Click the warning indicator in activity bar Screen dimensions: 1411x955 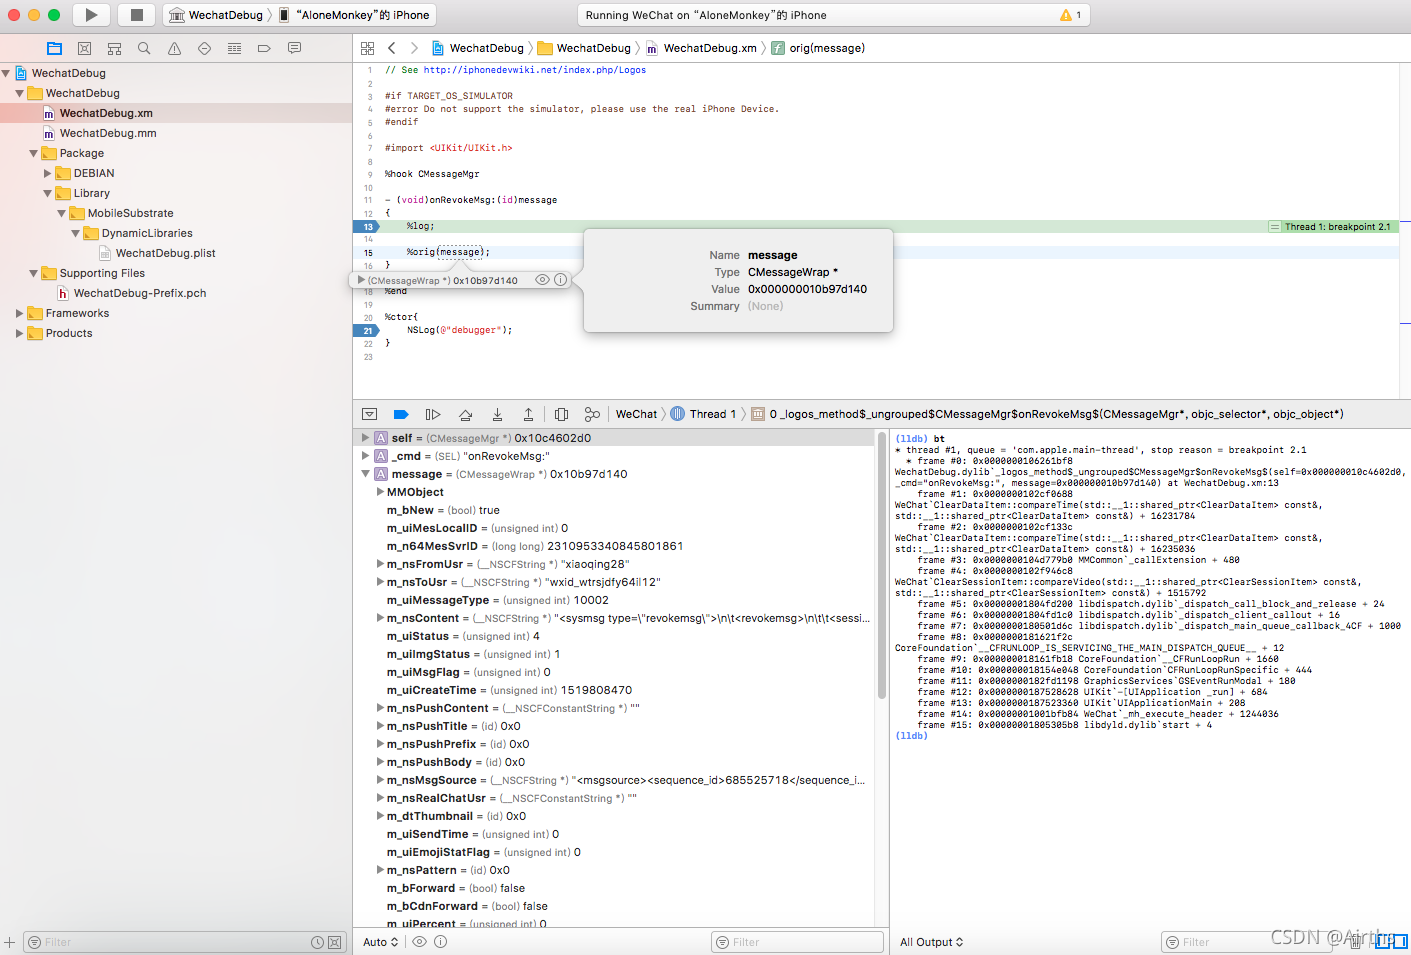(x=1071, y=15)
